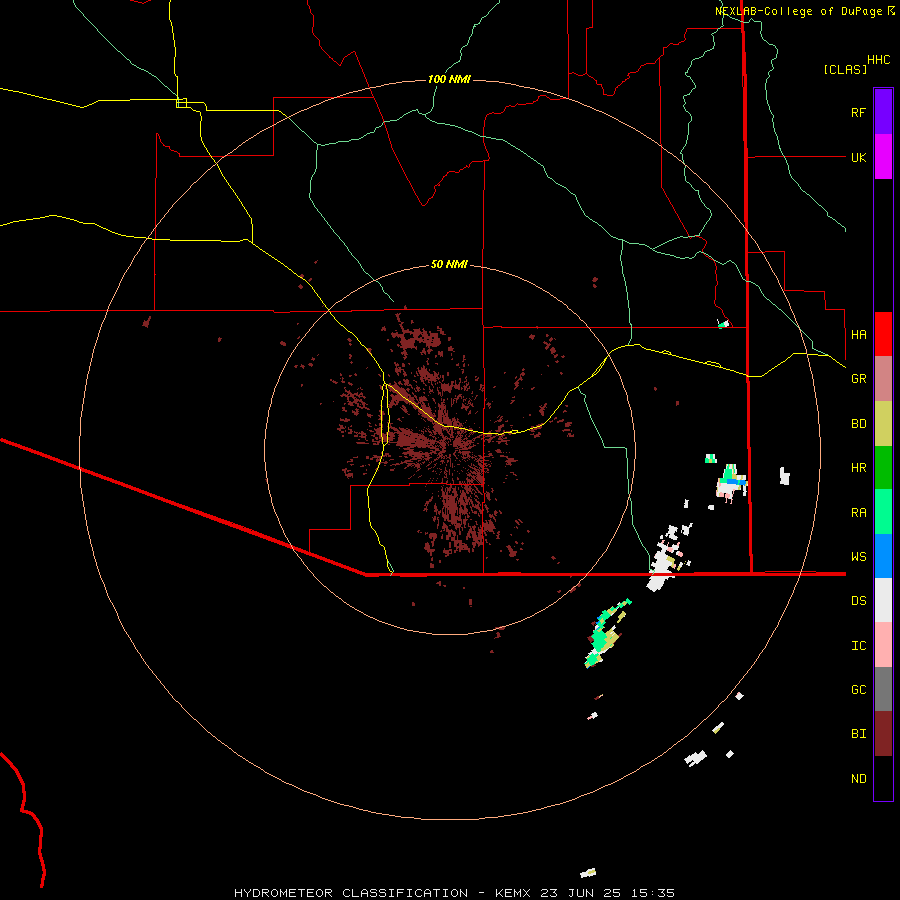This screenshot has width=900, height=900.
Task: Click the DS white legend swatch
Action: [x=883, y=600]
